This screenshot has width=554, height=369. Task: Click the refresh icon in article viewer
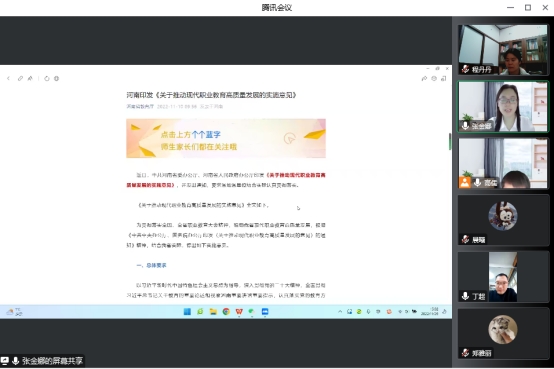[x=47, y=78]
